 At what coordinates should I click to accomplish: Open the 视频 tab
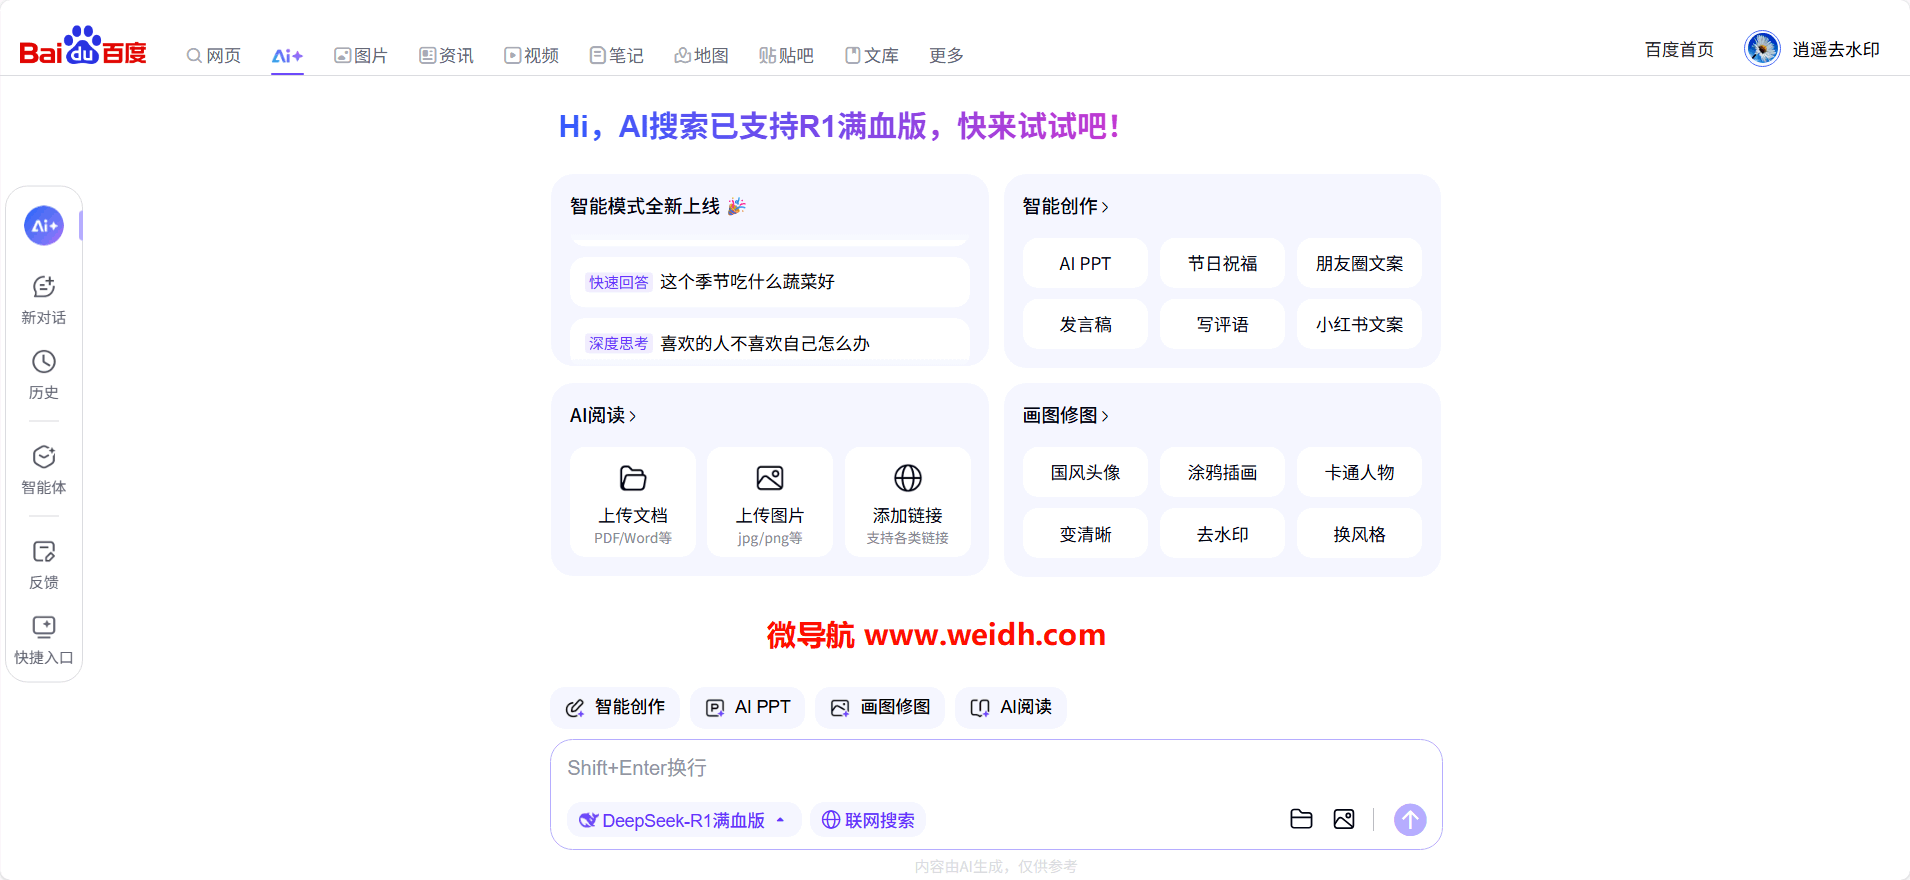click(531, 55)
